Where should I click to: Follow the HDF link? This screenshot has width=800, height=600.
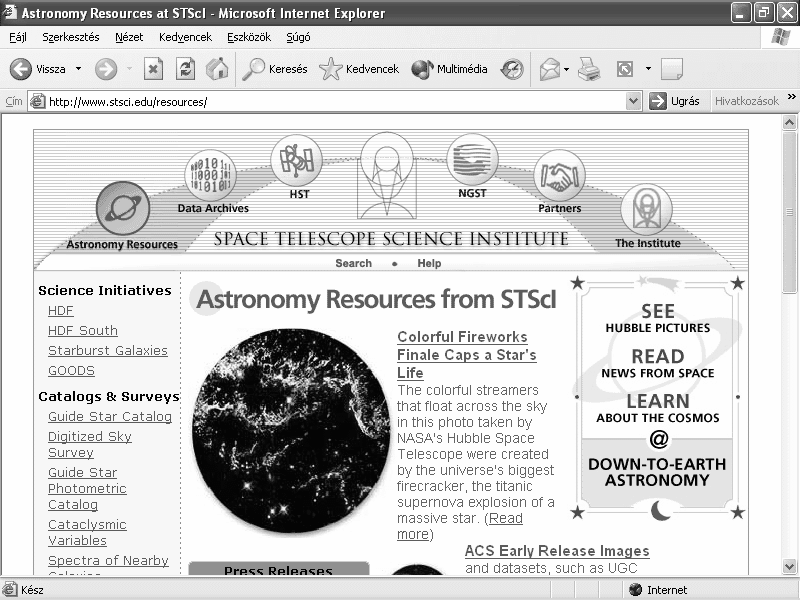tap(61, 311)
